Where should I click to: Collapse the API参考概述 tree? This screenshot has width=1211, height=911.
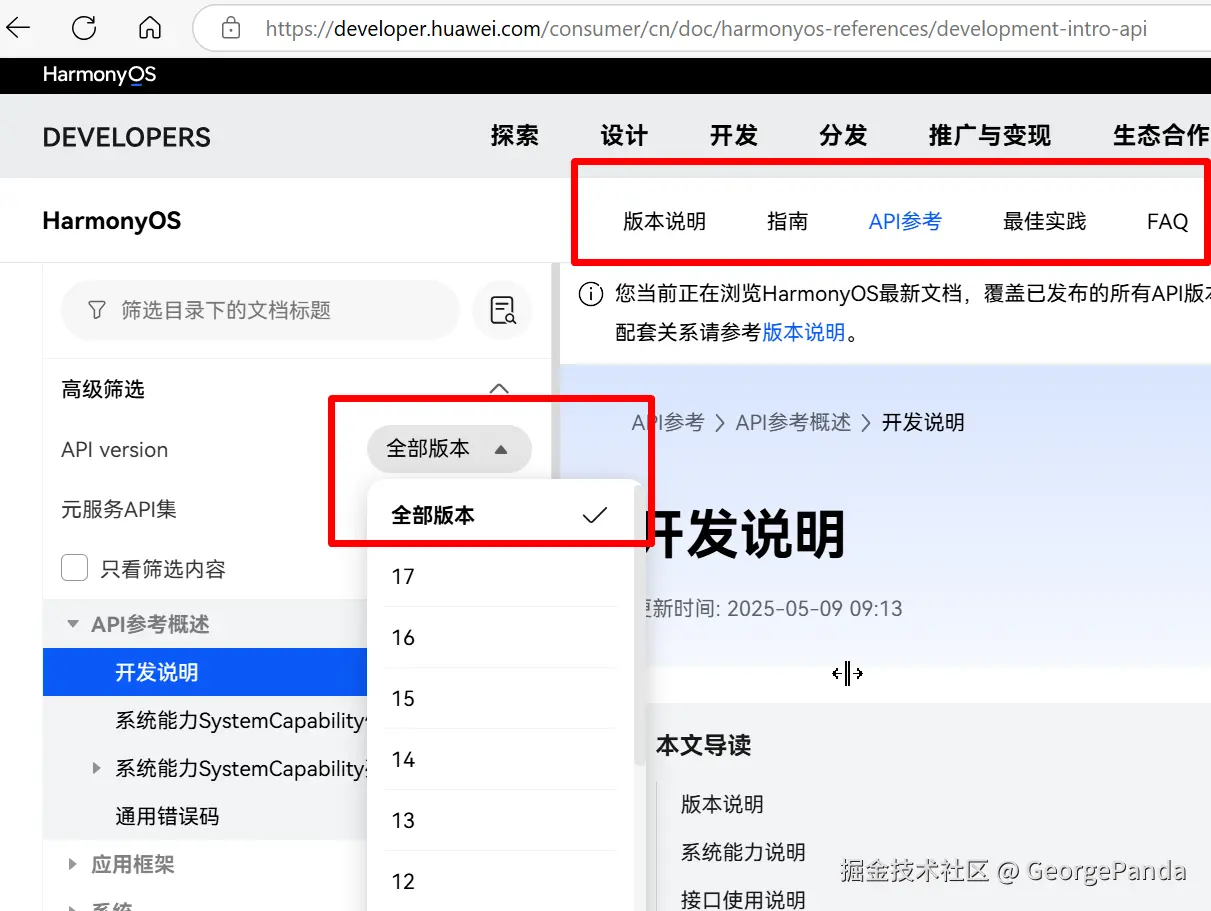pos(71,623)
